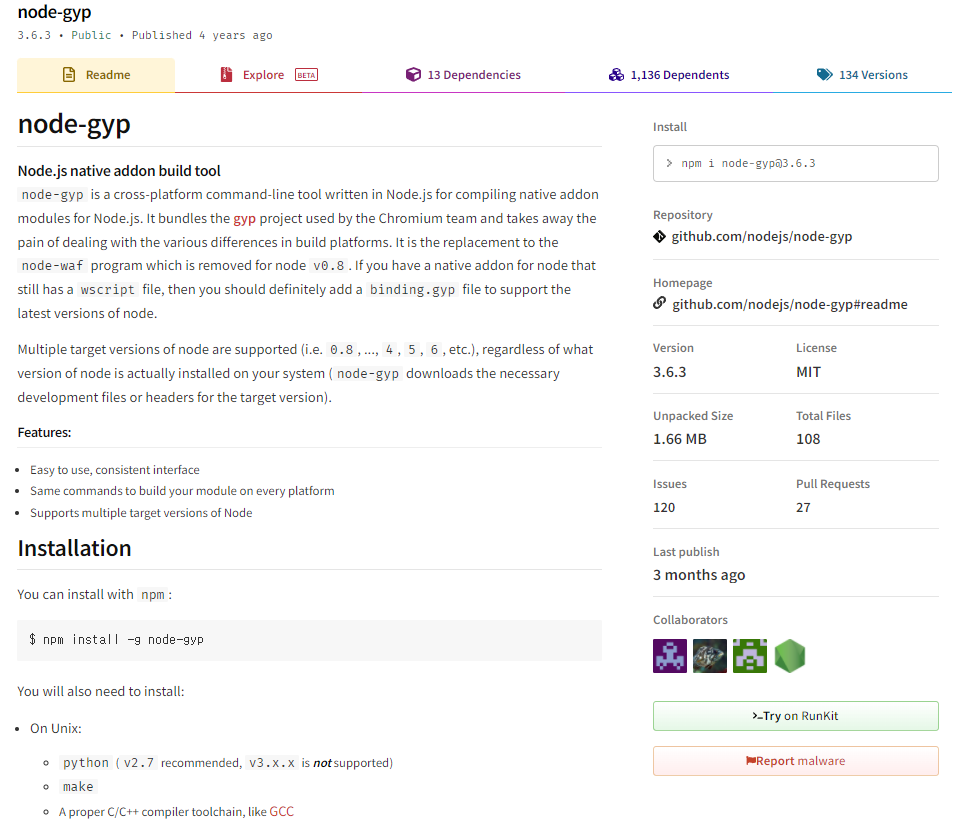Open the first purple collaborator avatar
Screen dimensions: 964x828
point(670,656)
